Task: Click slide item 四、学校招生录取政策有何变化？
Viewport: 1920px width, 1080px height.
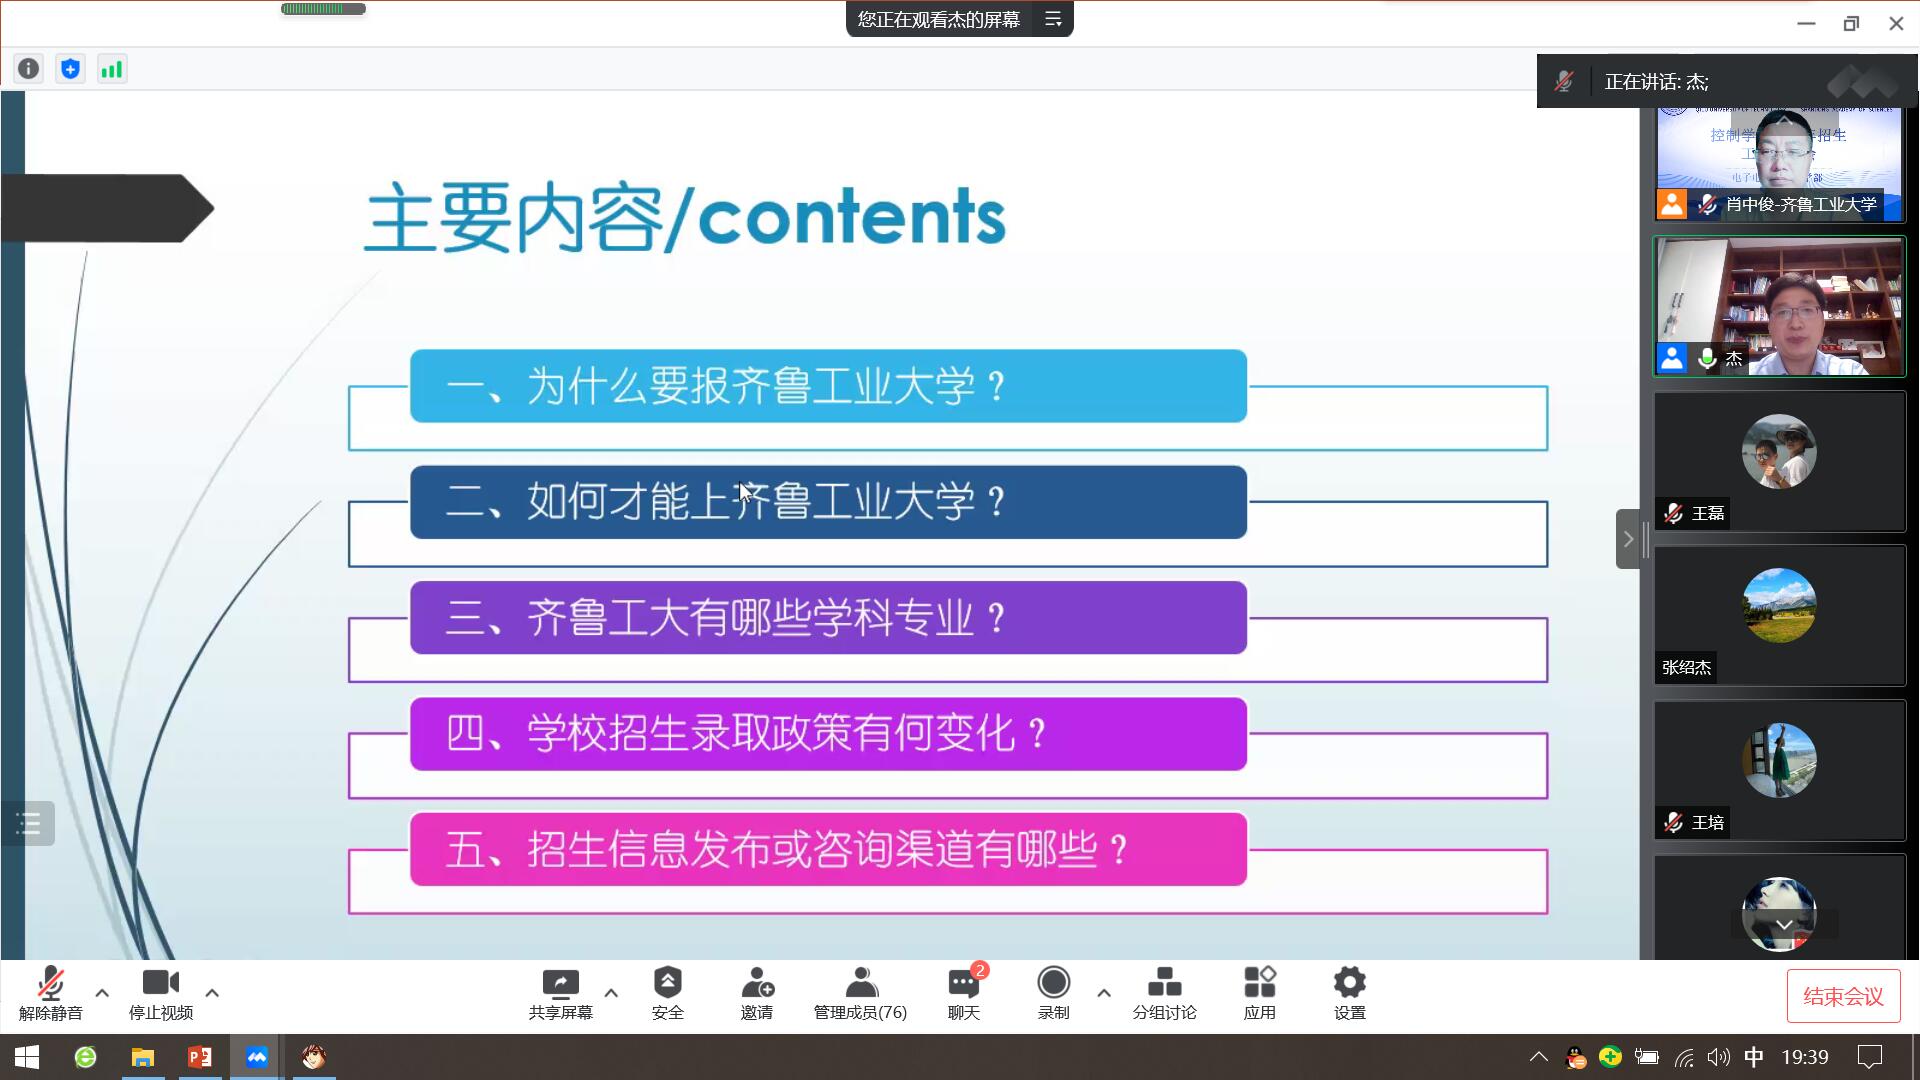Action: click(828, 734)
